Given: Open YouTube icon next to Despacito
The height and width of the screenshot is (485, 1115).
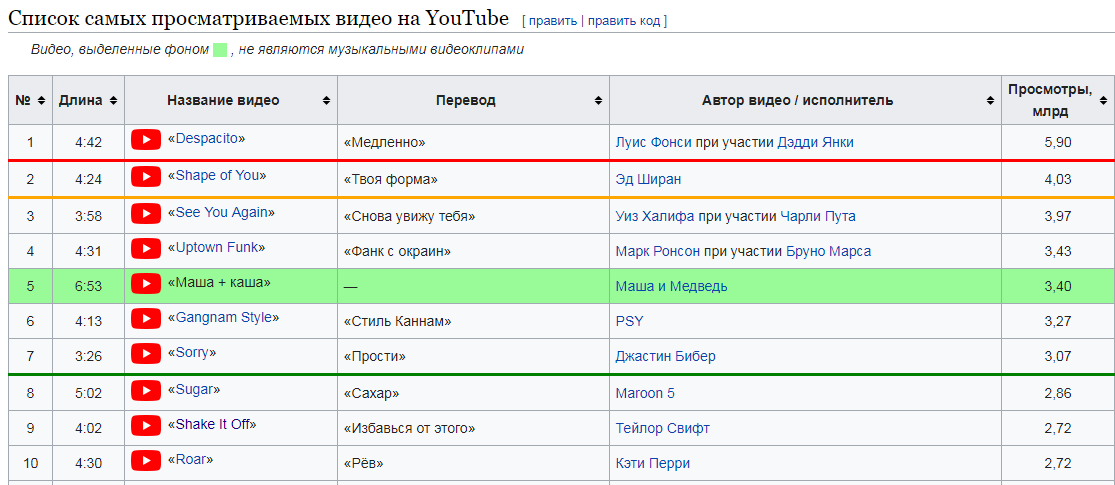Looking at the screenshot, I should [x=146, y=139].
